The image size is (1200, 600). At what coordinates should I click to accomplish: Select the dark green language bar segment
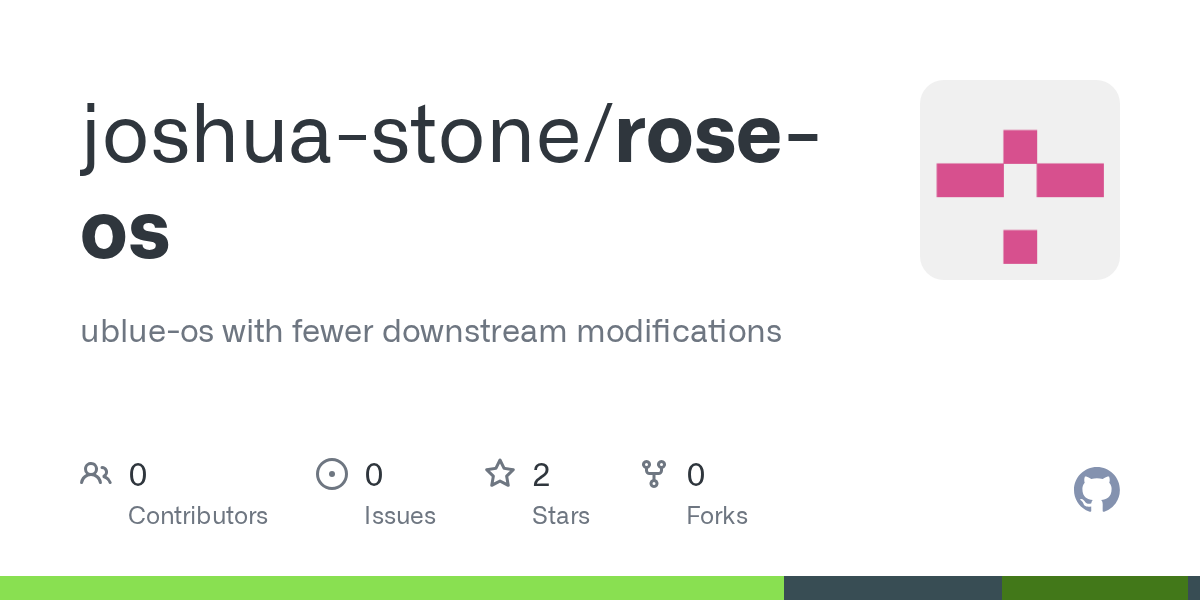1094,588
